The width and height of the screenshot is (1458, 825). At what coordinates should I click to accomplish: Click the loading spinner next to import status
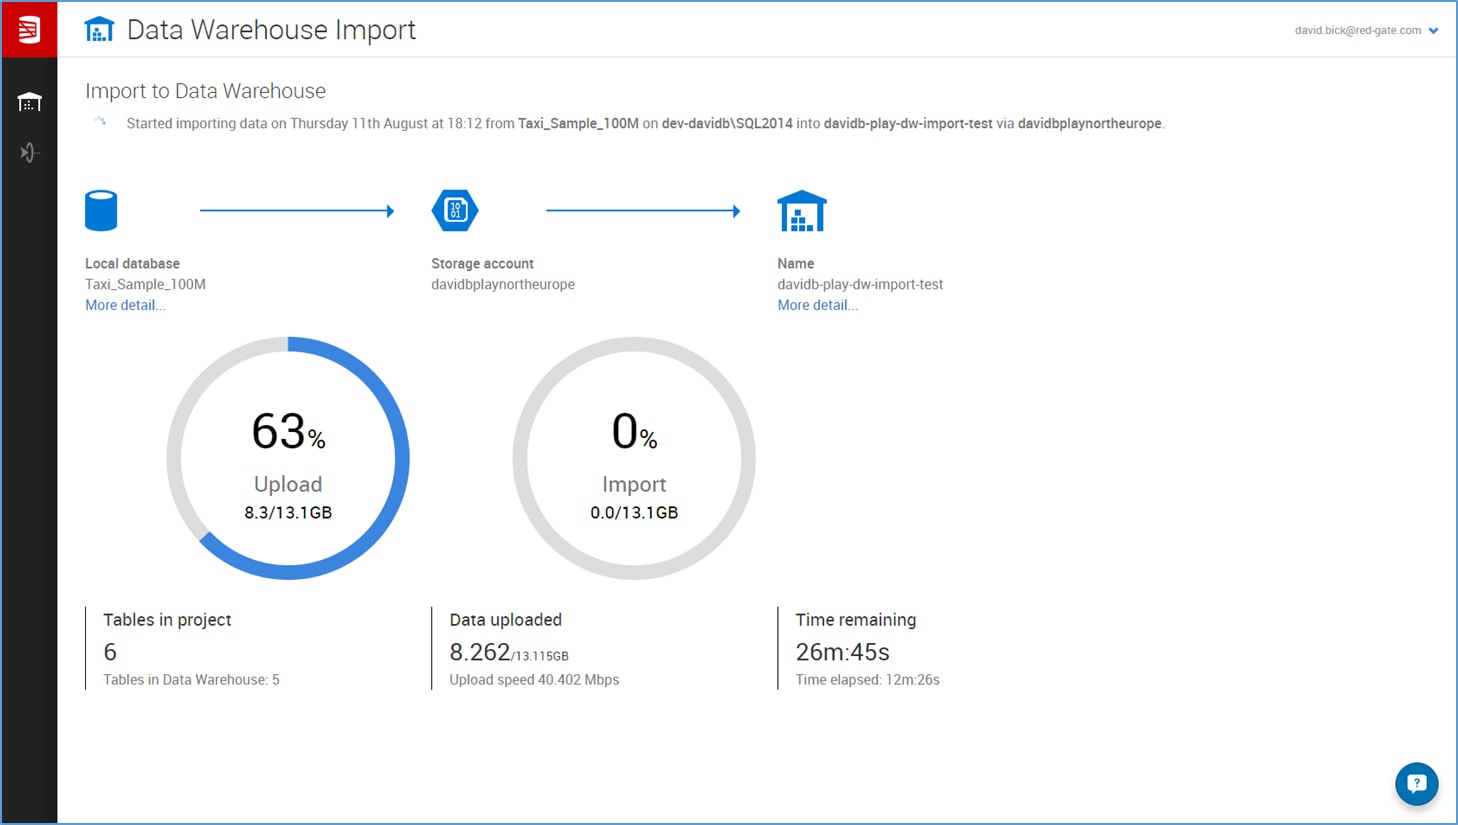[100, 122]
